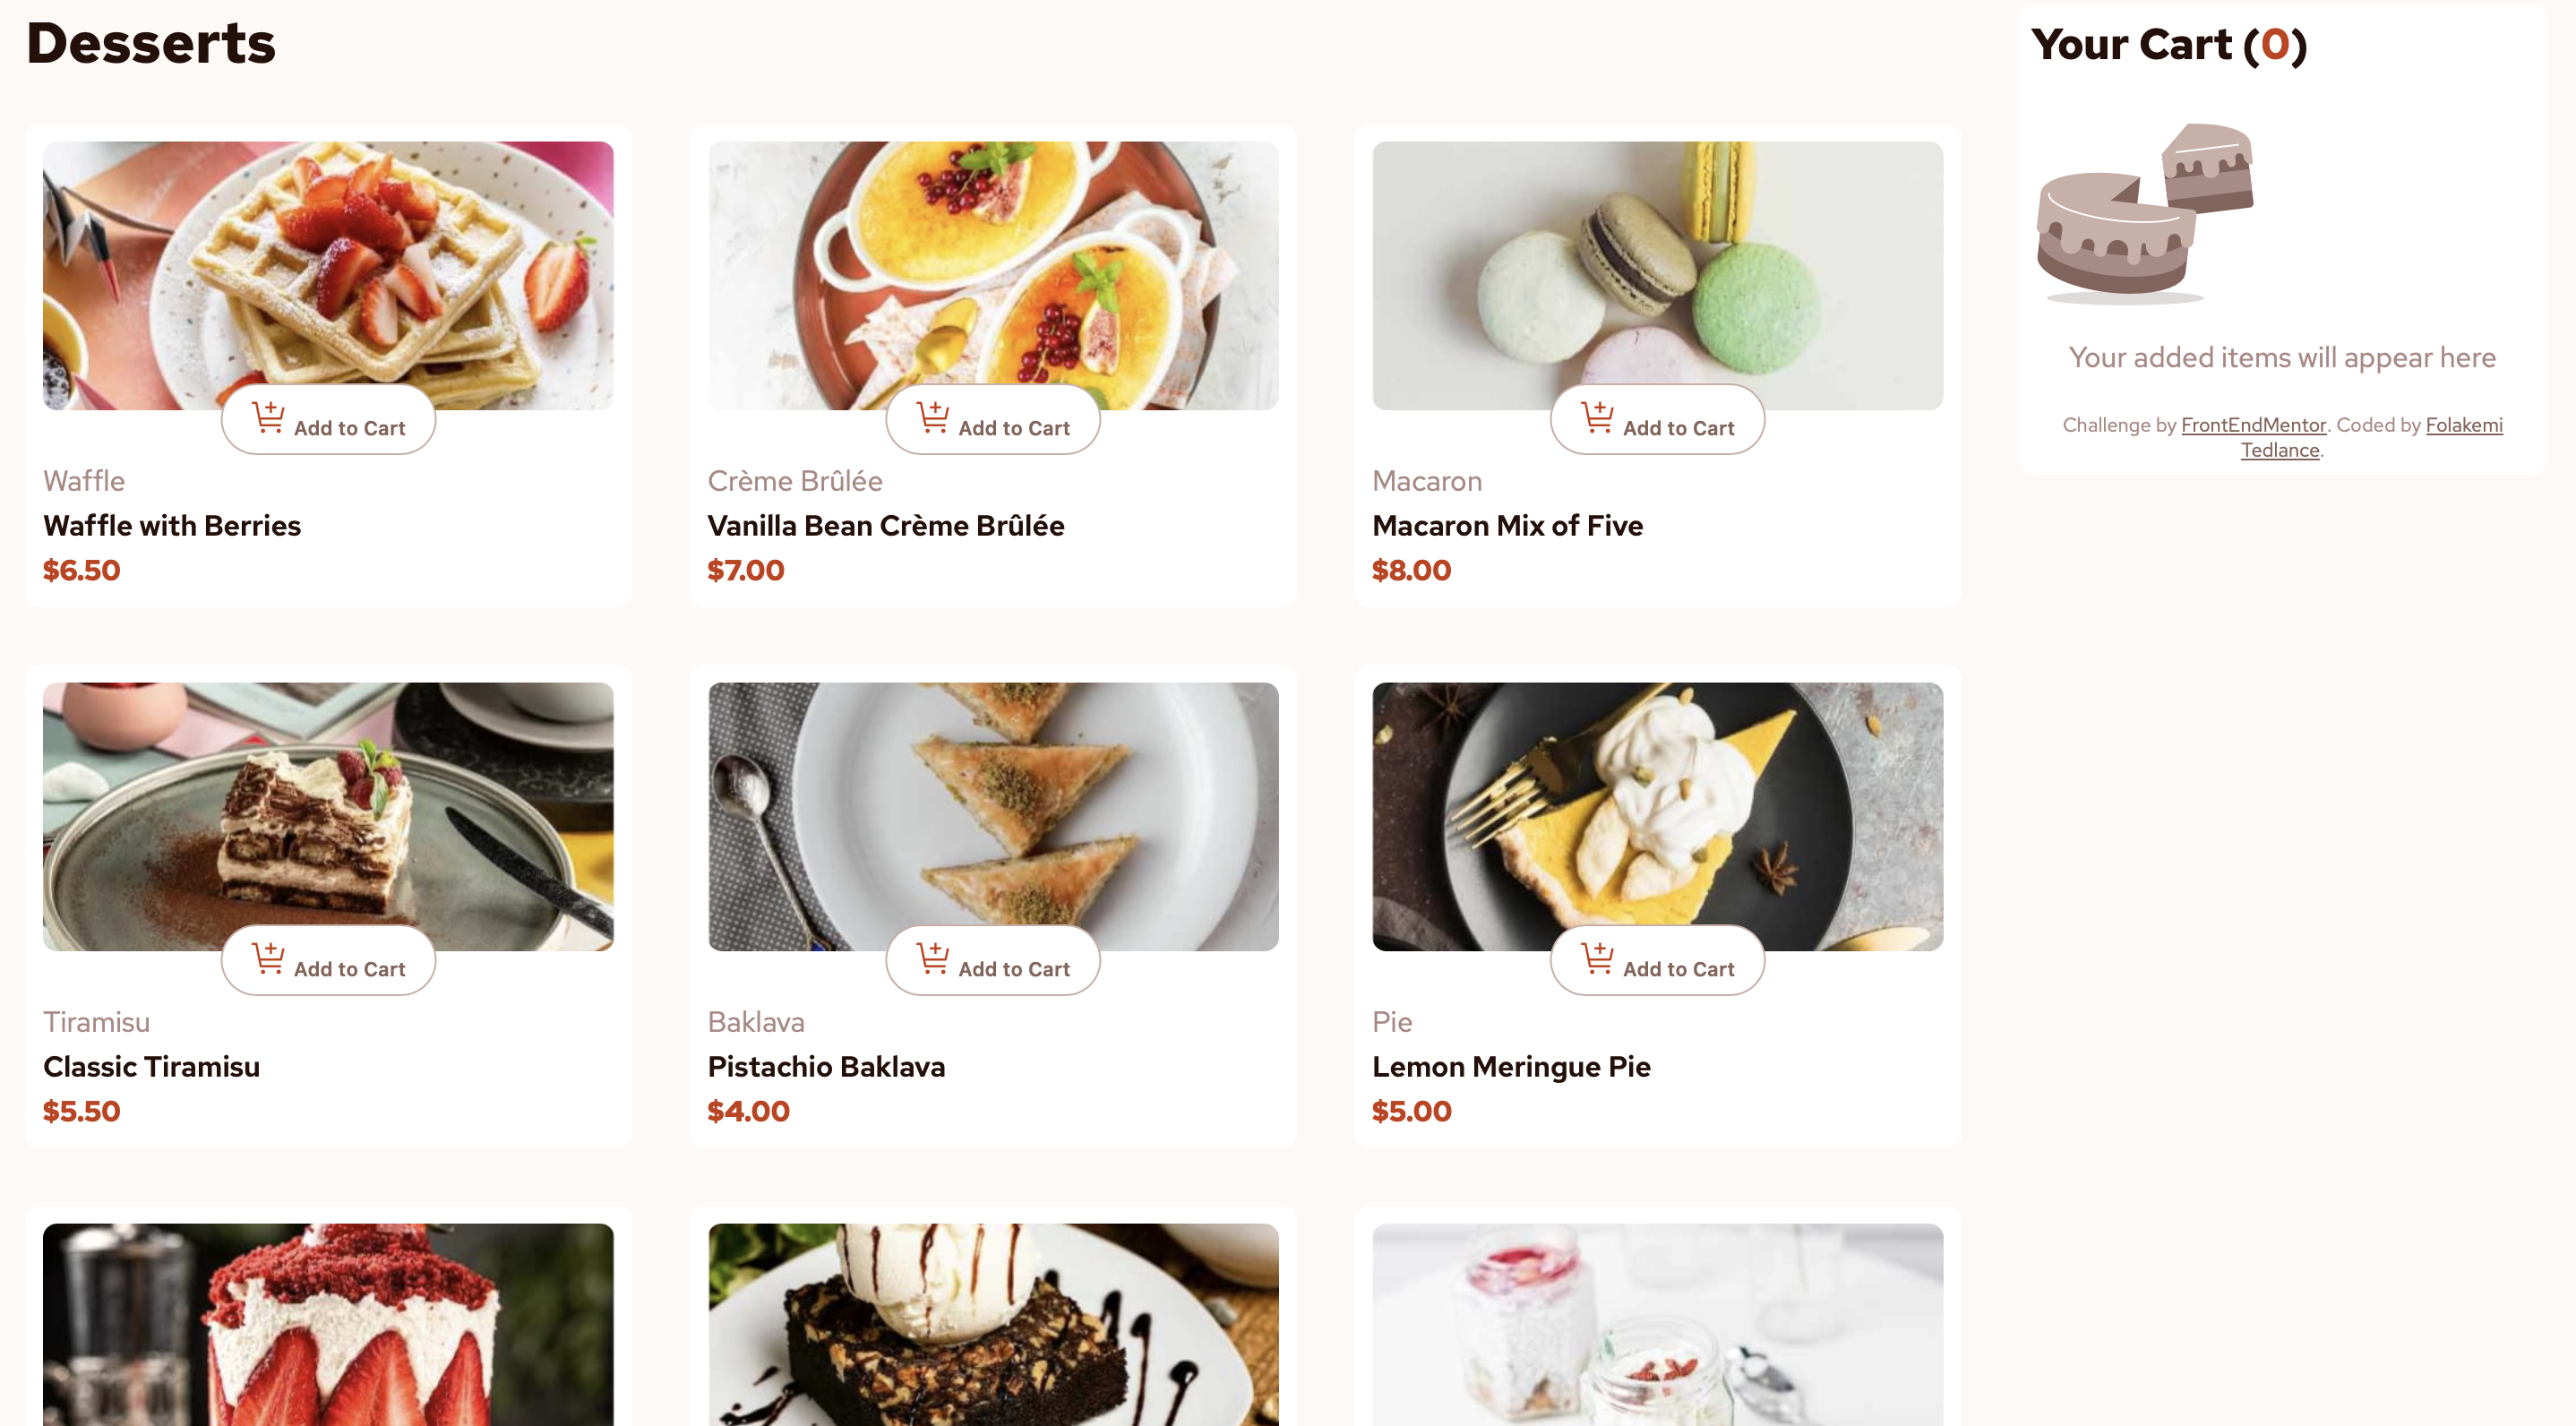
Task: Click the pistachio baklava photo
Action: (x=993, y=816)
